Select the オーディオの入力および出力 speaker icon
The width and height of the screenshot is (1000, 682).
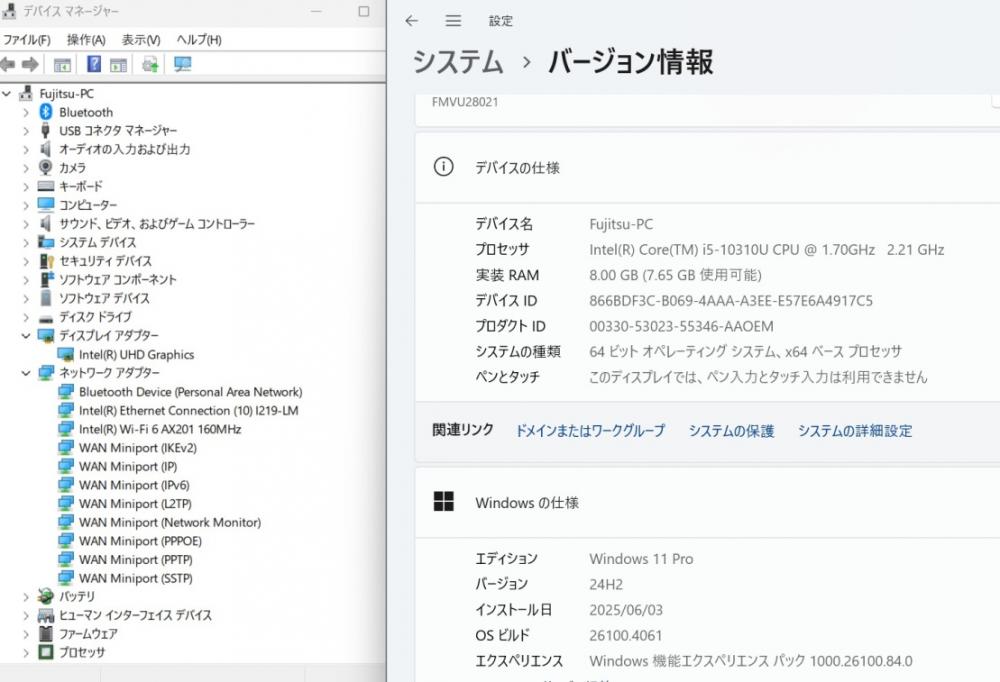point(45,149)
